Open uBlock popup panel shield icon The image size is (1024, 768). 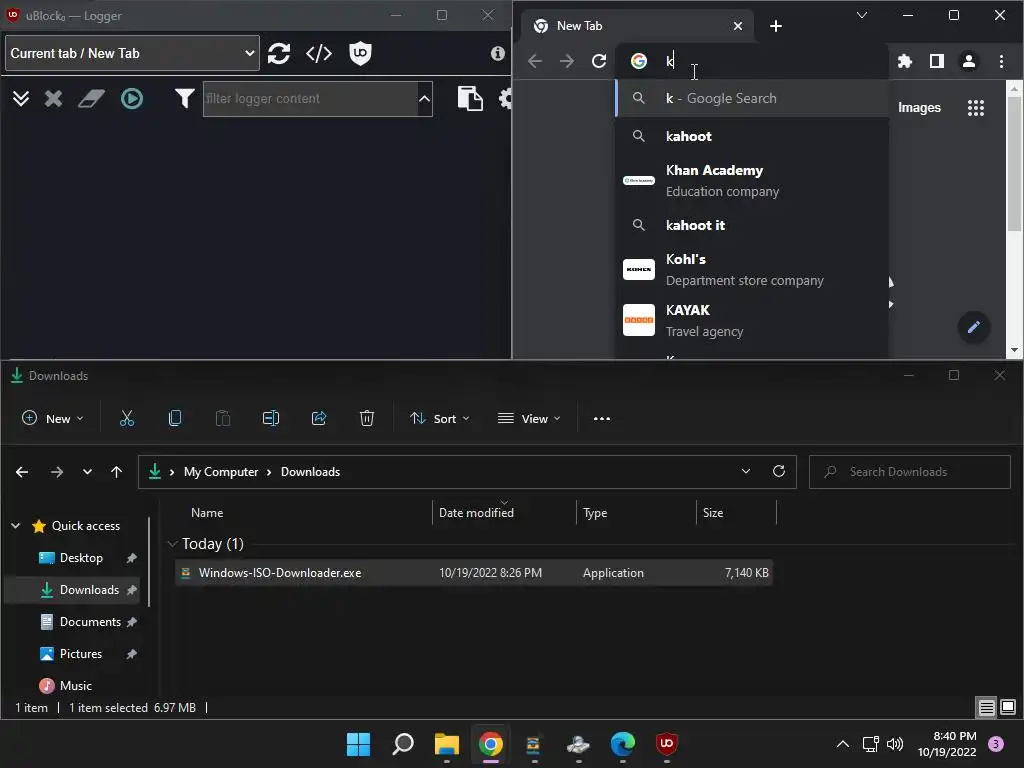point(360,54)
